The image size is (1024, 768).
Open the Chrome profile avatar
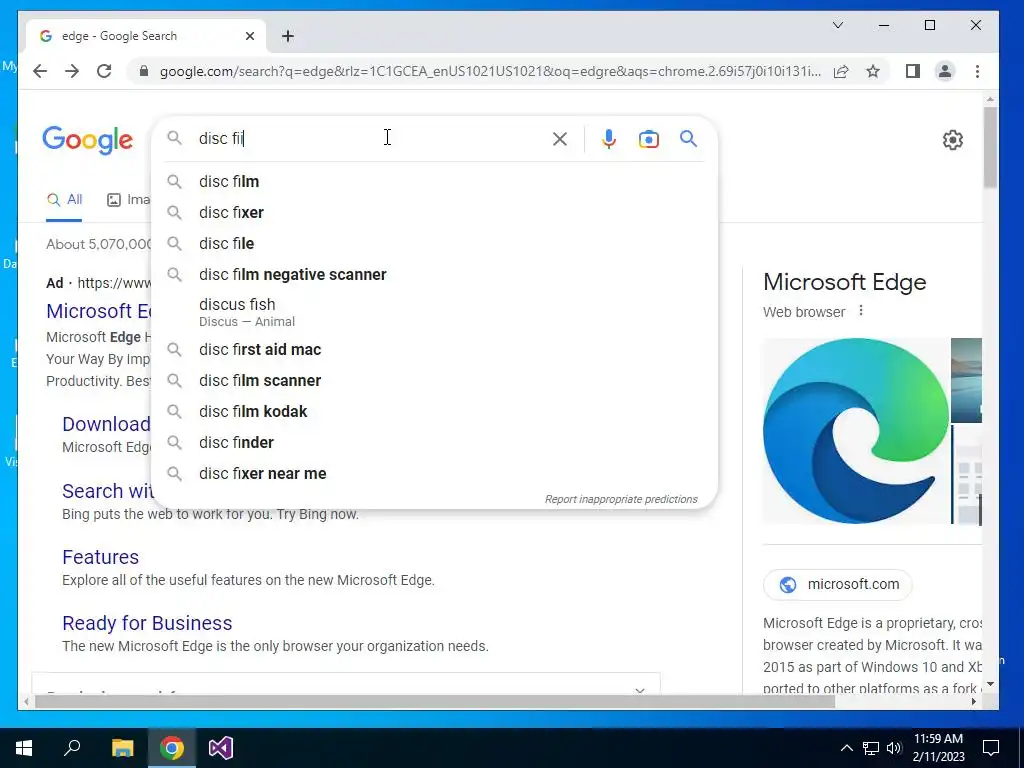(945, 71)
